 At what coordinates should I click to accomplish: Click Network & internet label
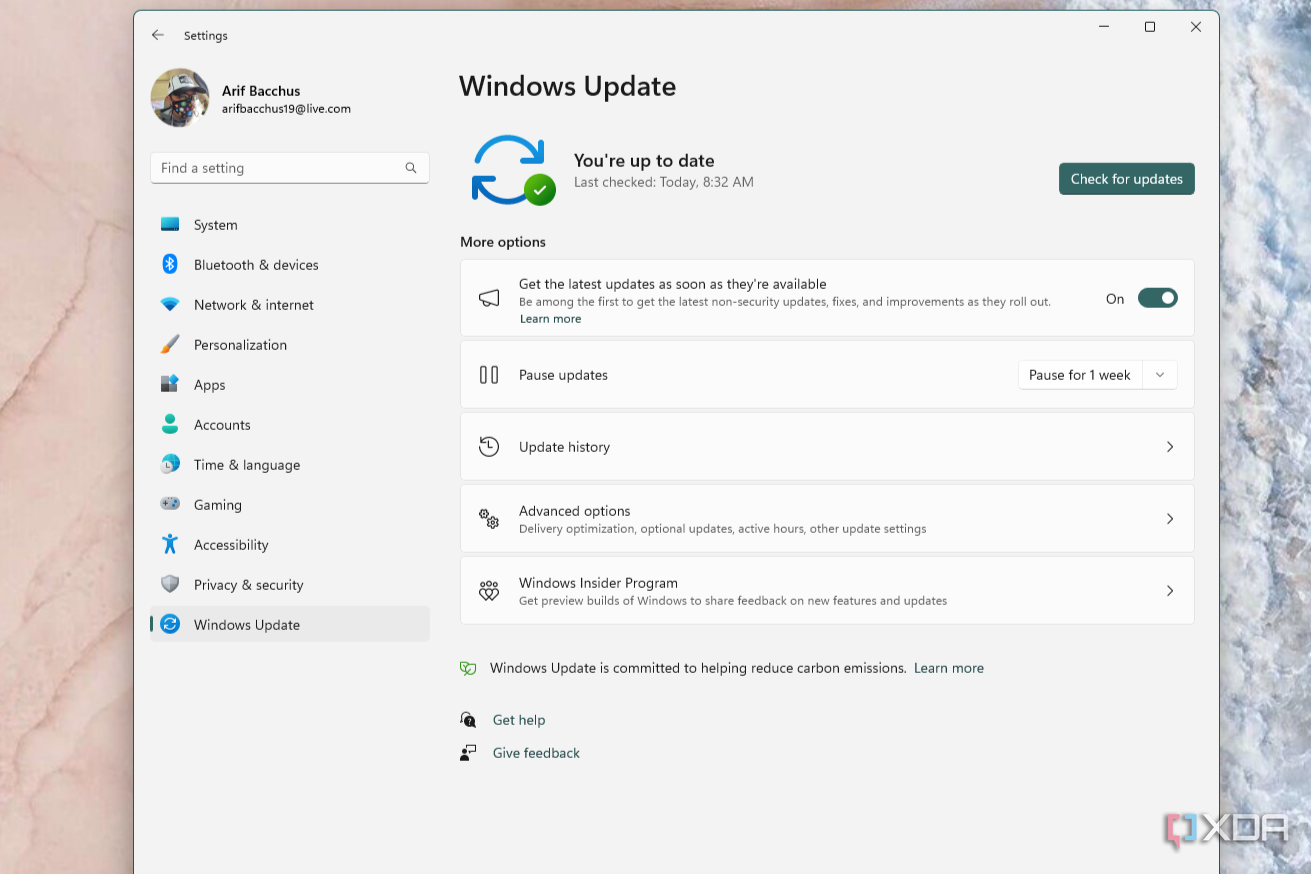pos(254,305)
